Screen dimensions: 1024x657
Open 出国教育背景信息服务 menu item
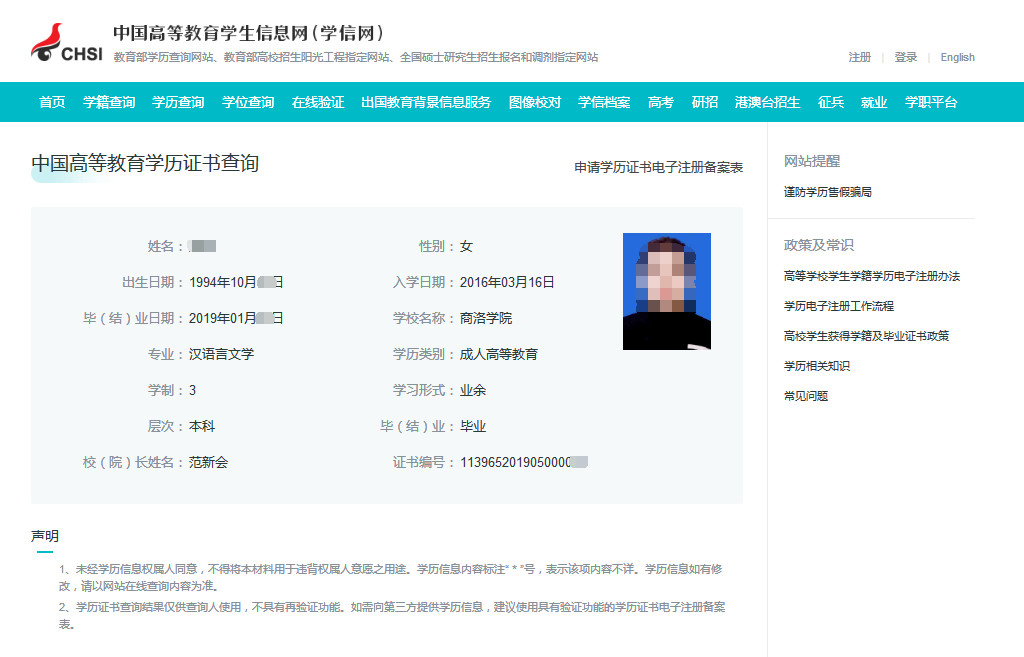tap(426, 102)
